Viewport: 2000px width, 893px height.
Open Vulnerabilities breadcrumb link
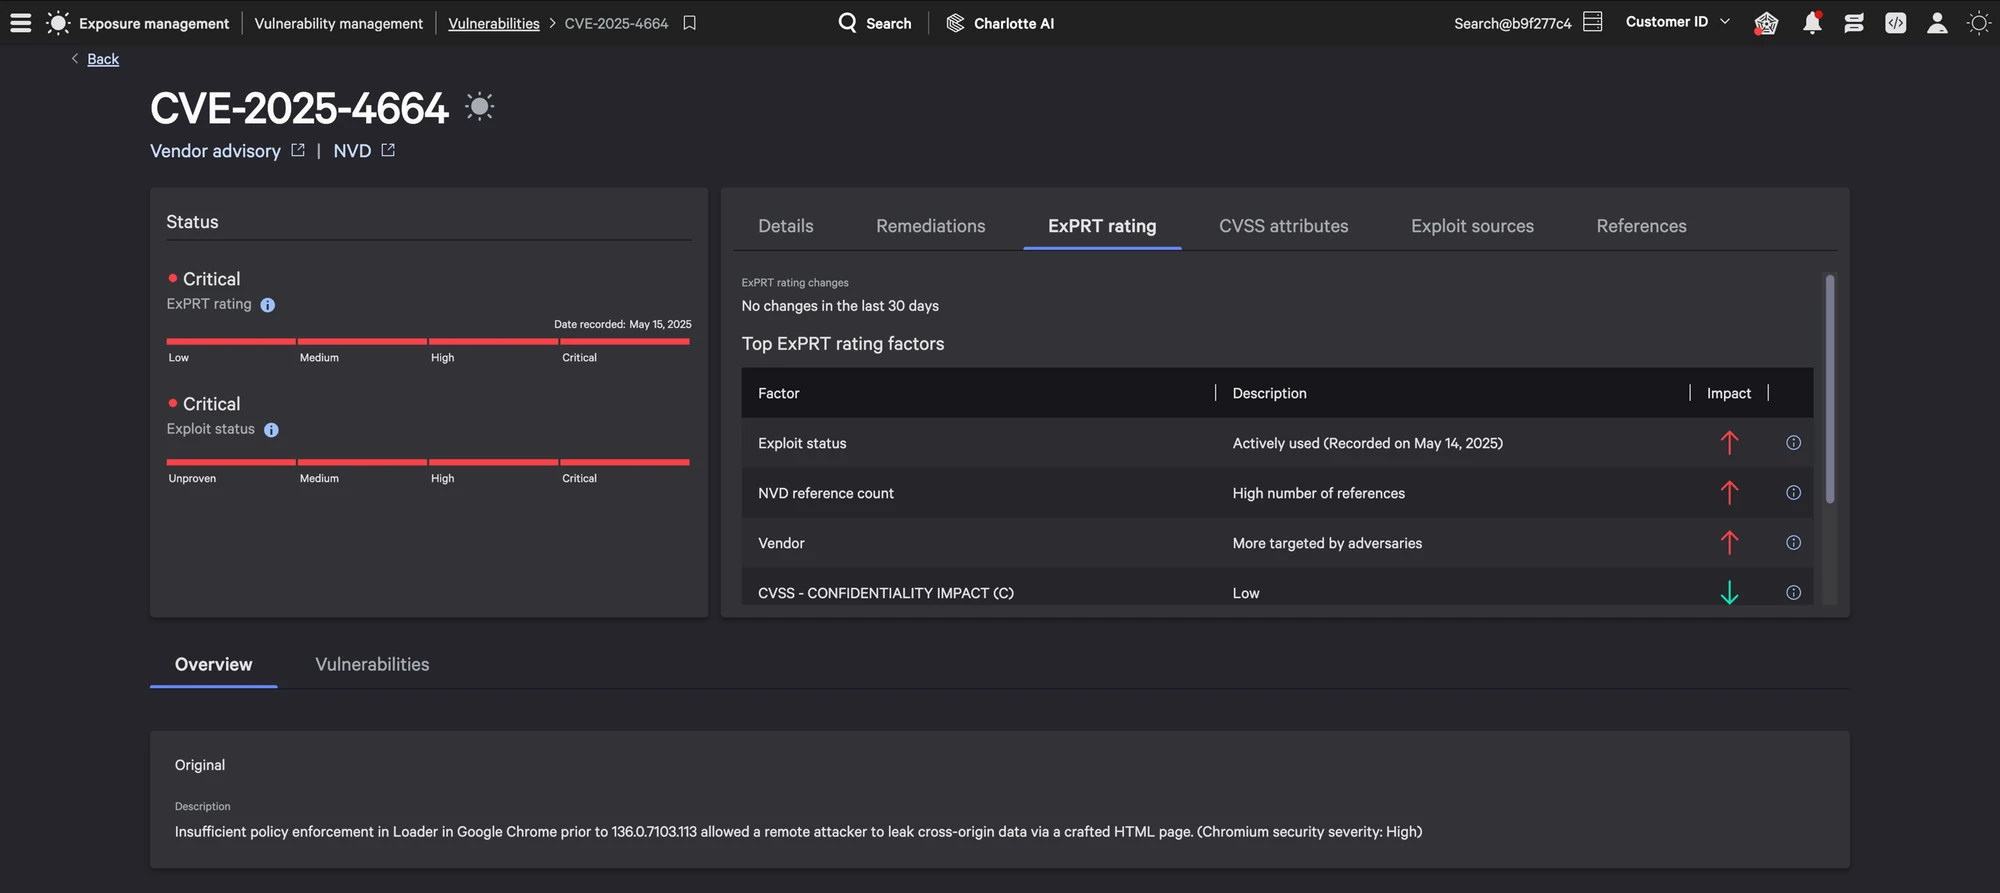coord(494,23)
